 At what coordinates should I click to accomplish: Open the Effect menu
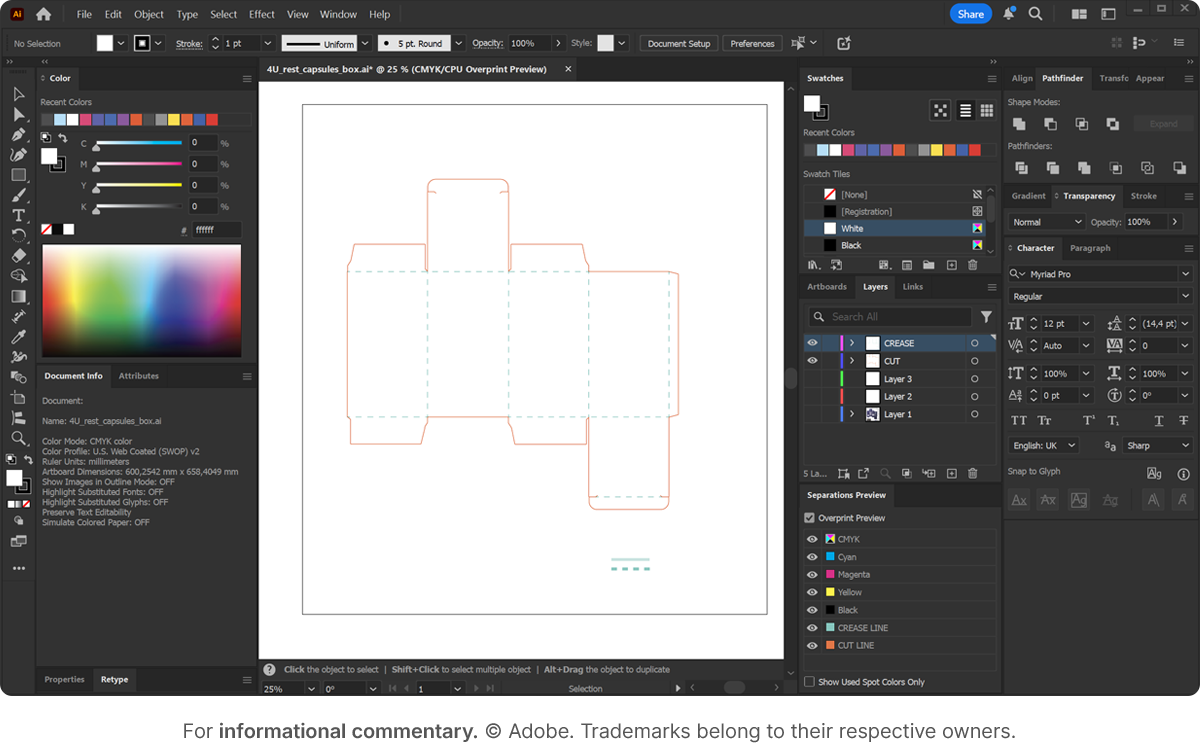[262, 14]
